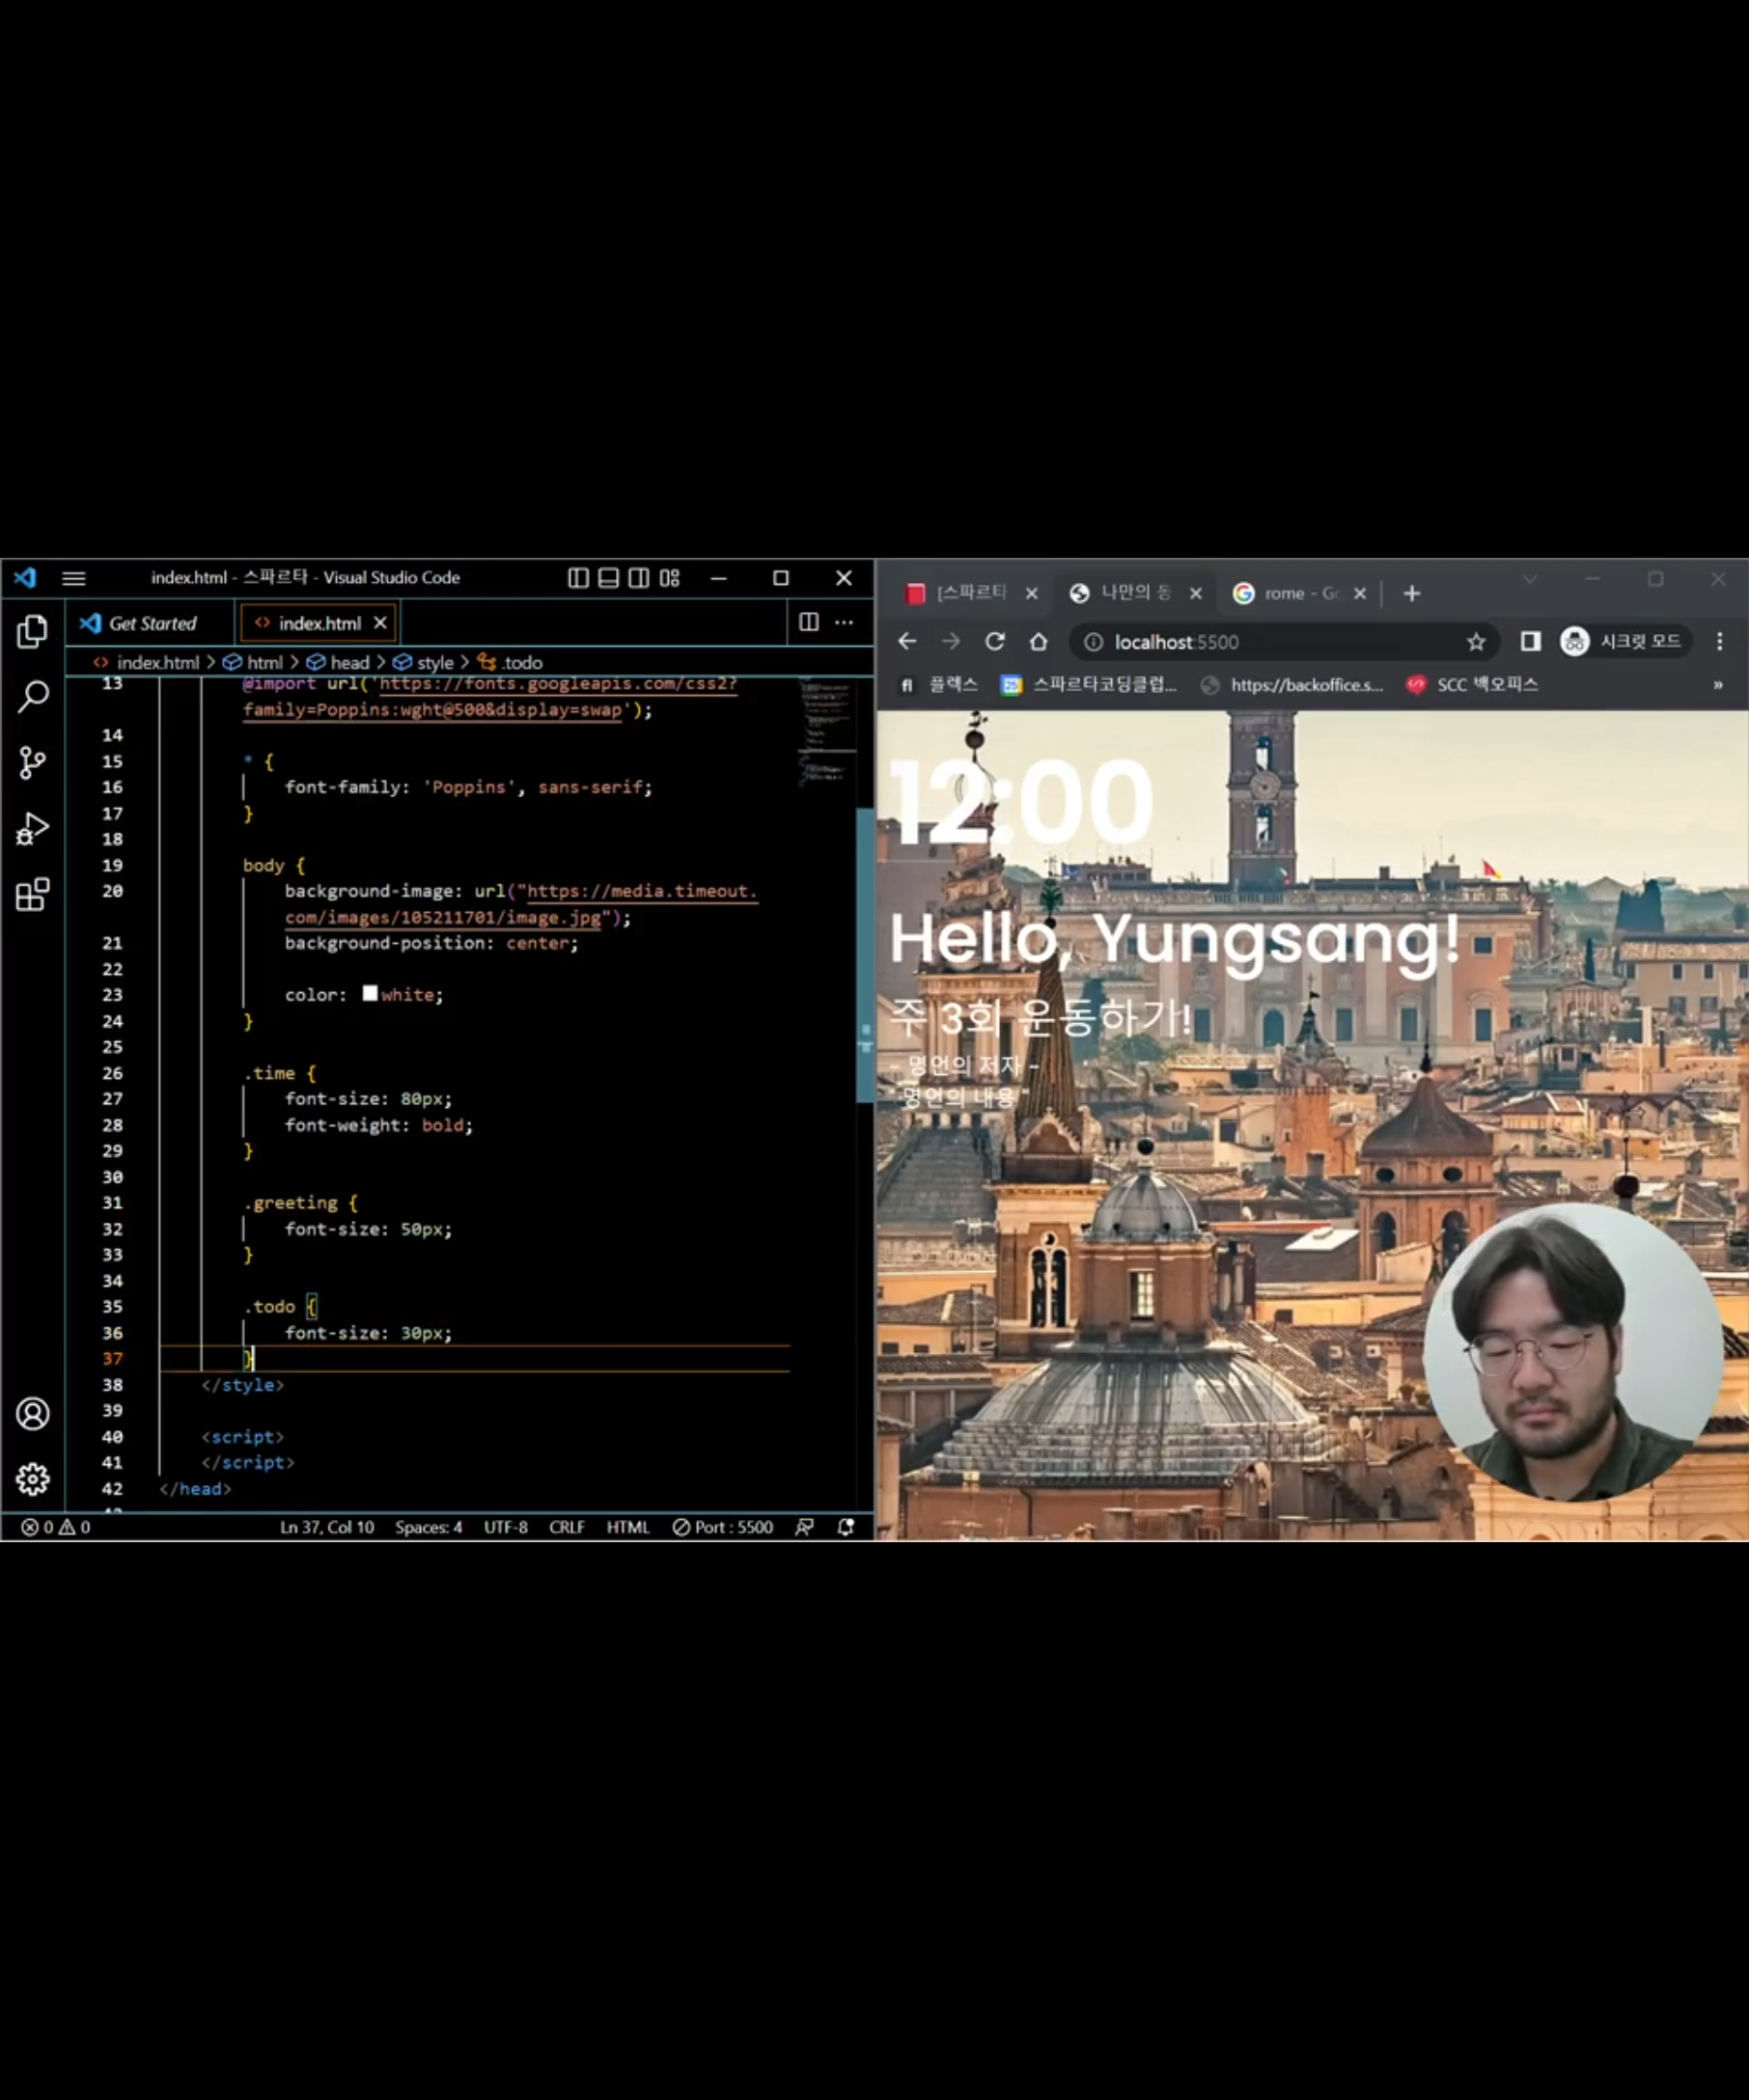The image size is (1749, 2100).
Task: Open the 플렉스 bookmark
Action: (x=938, y=685)
